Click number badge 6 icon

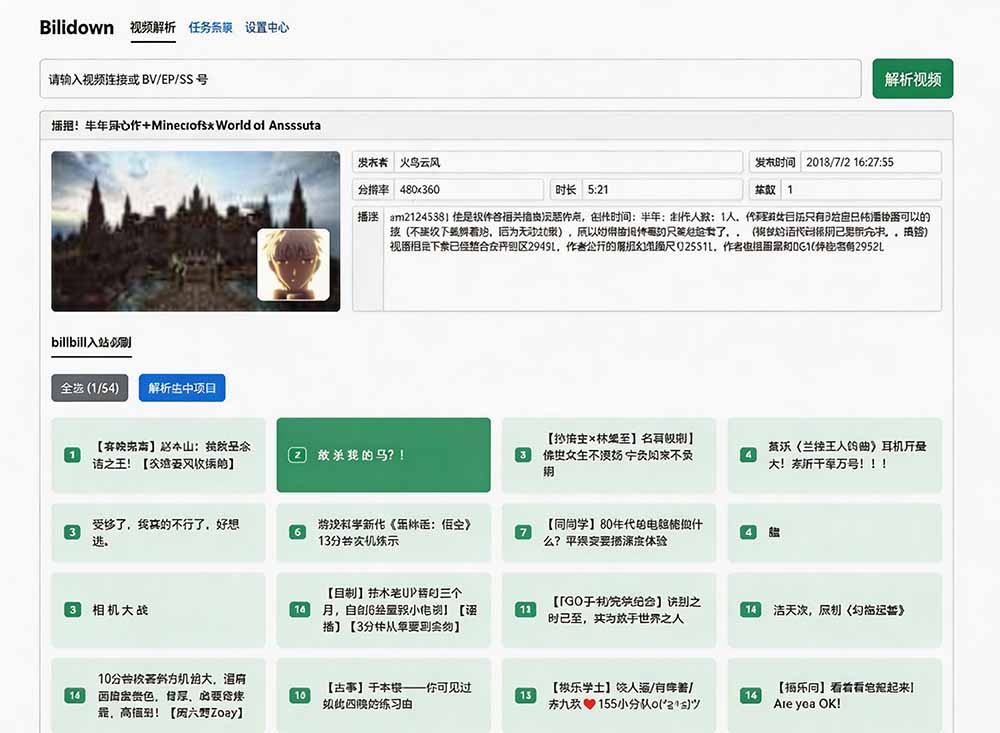pyautogui.click(x=297, y=532)
